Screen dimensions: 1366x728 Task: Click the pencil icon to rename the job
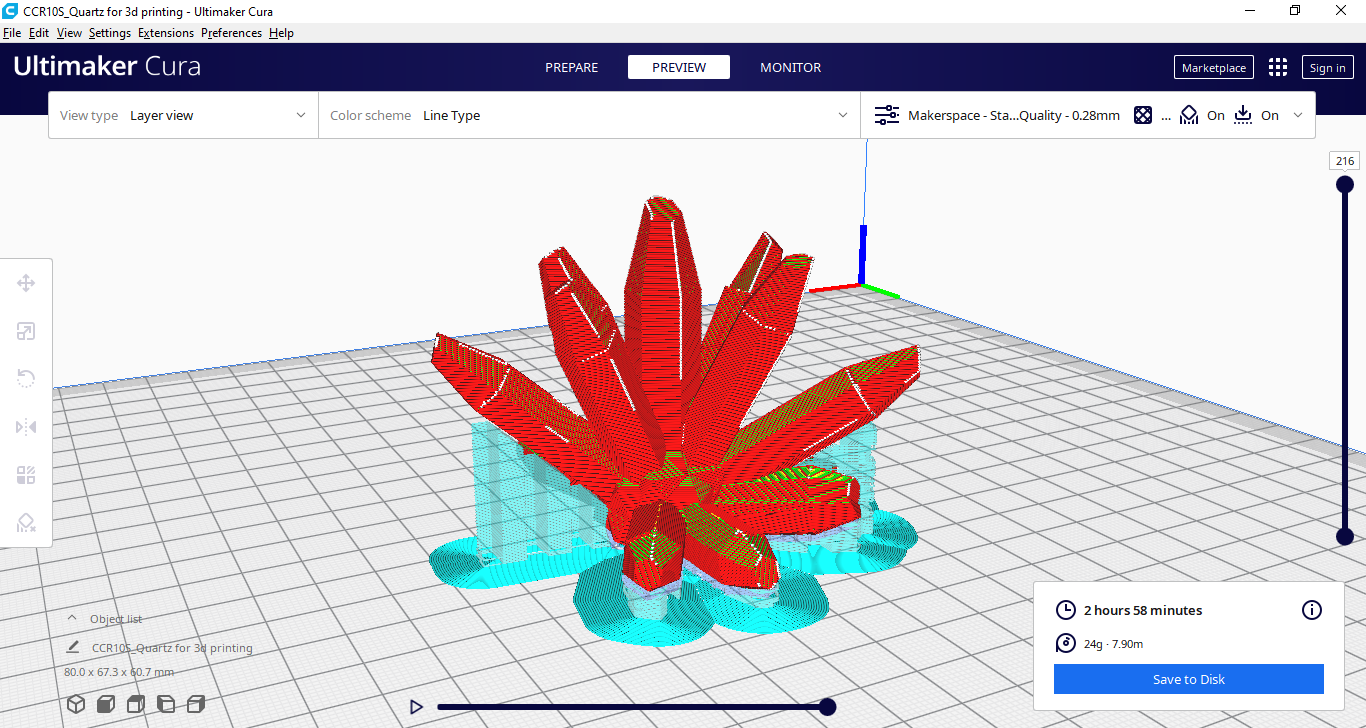click(72, 647)
